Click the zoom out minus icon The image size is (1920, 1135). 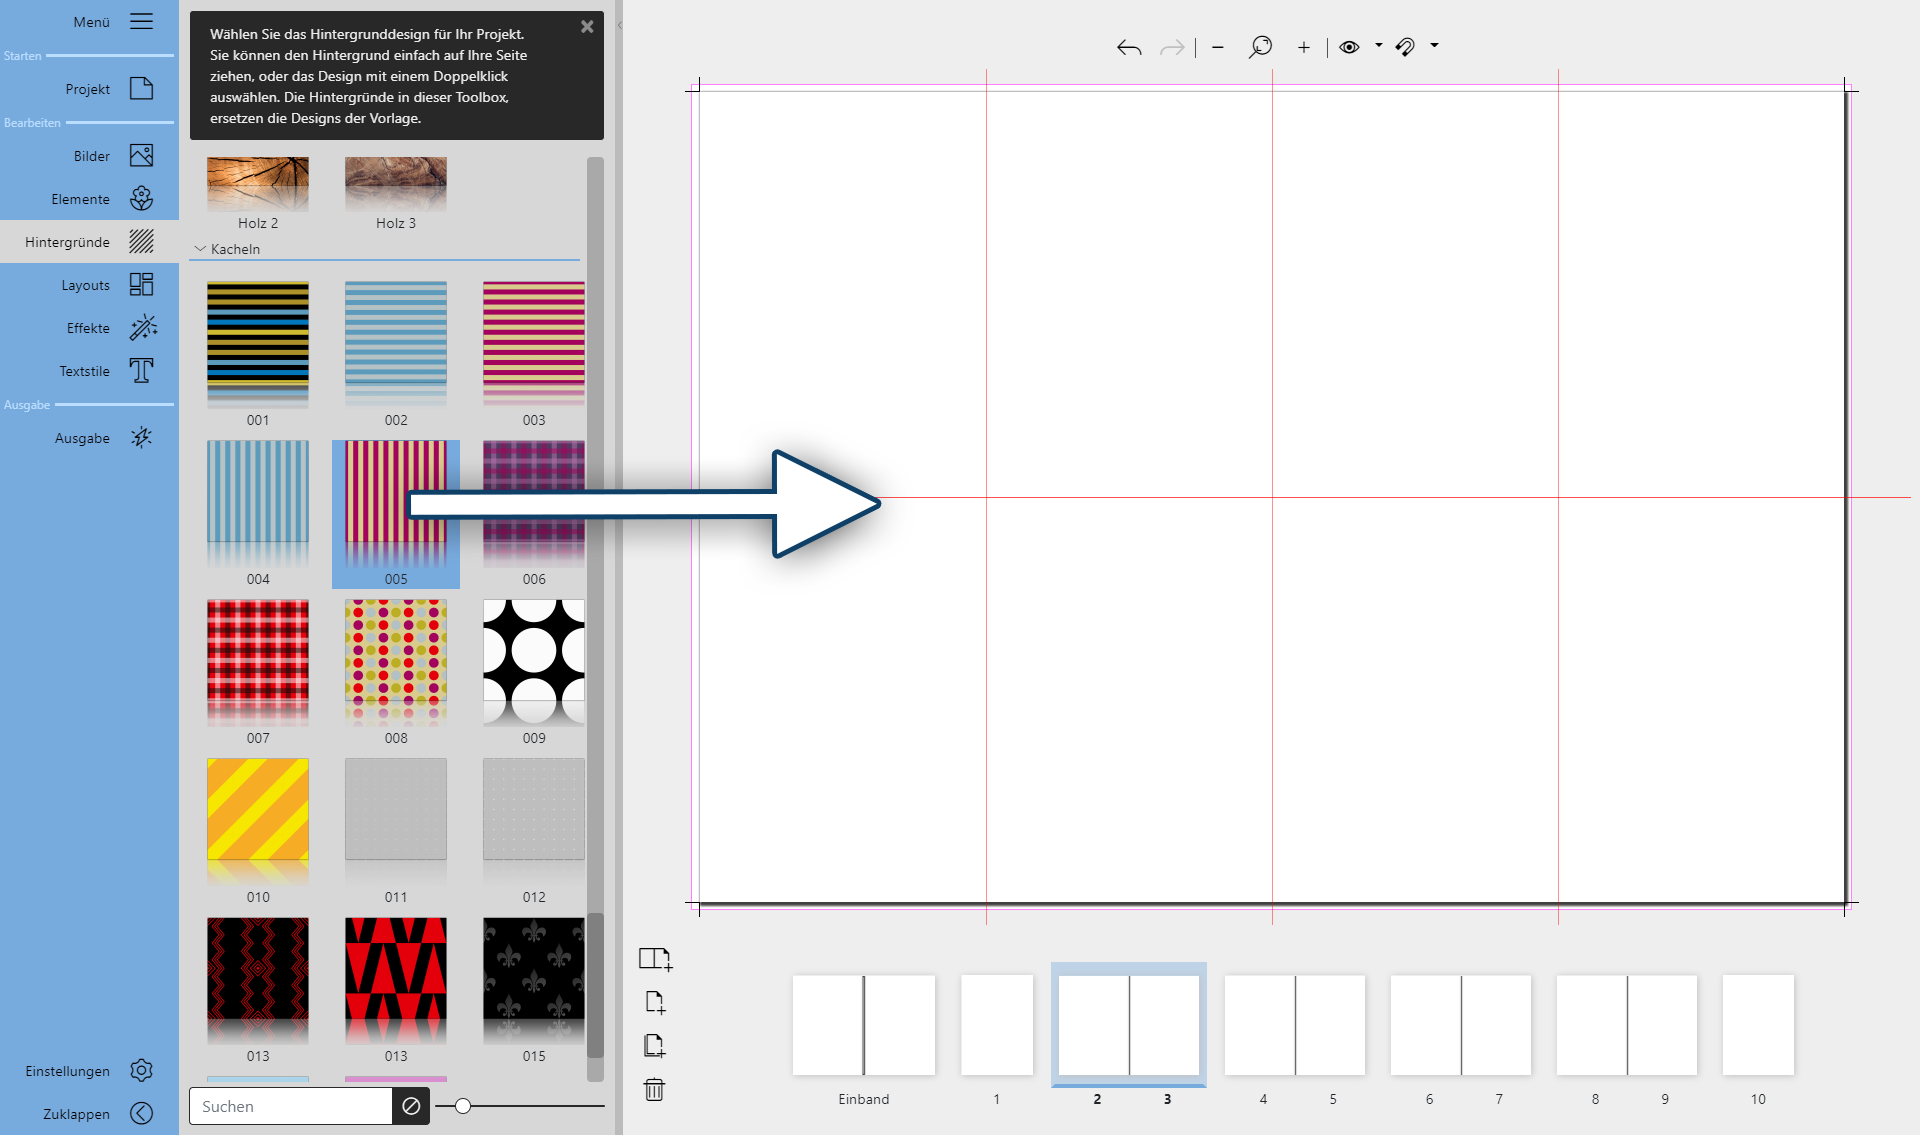point(1217,47)
